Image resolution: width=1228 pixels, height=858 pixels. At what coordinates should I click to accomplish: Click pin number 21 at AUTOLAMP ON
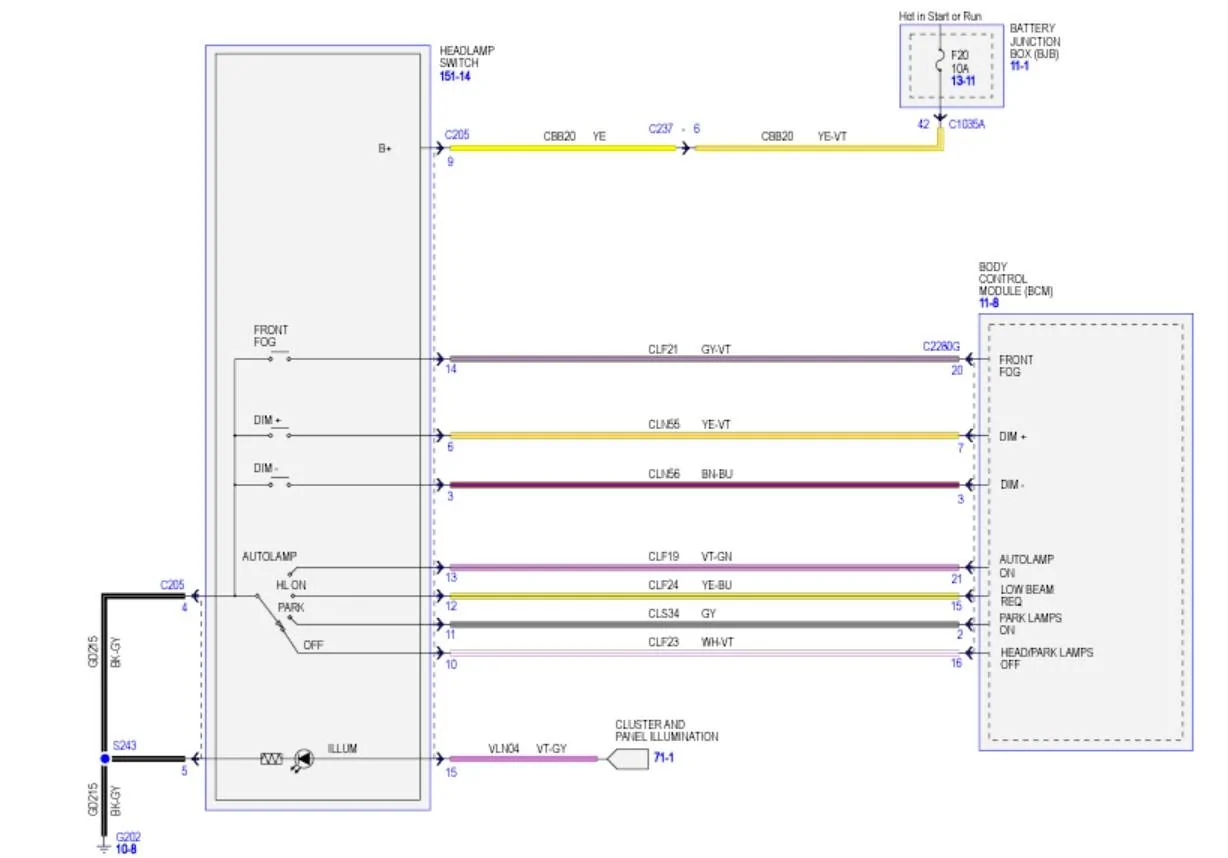(x=957, y=578)
